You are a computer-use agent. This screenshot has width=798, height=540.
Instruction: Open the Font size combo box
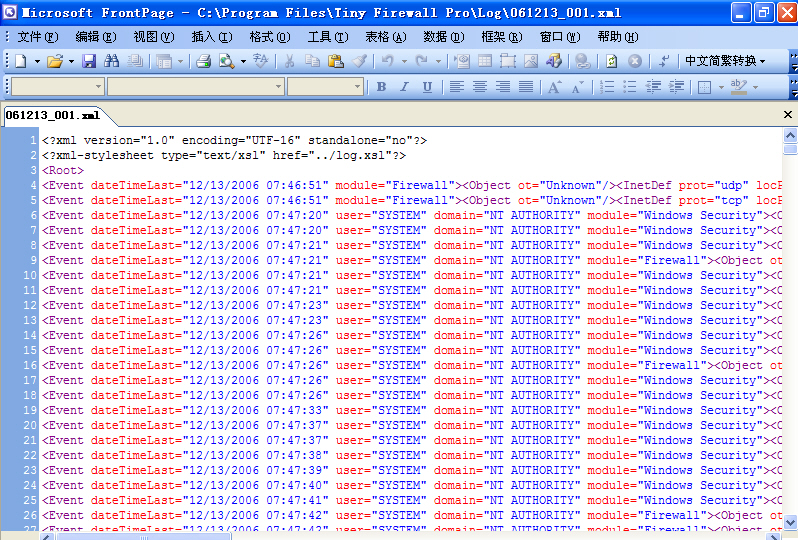point(325,87)
